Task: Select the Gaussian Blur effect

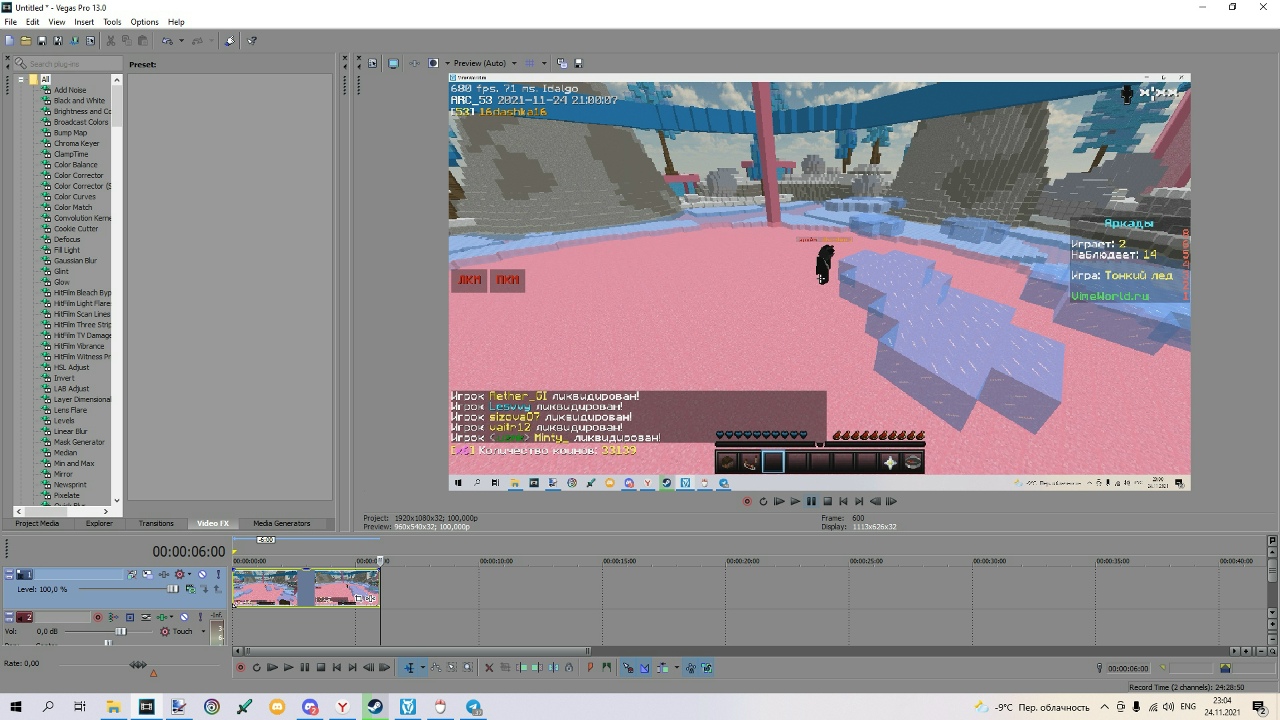Action: point(75,261)
